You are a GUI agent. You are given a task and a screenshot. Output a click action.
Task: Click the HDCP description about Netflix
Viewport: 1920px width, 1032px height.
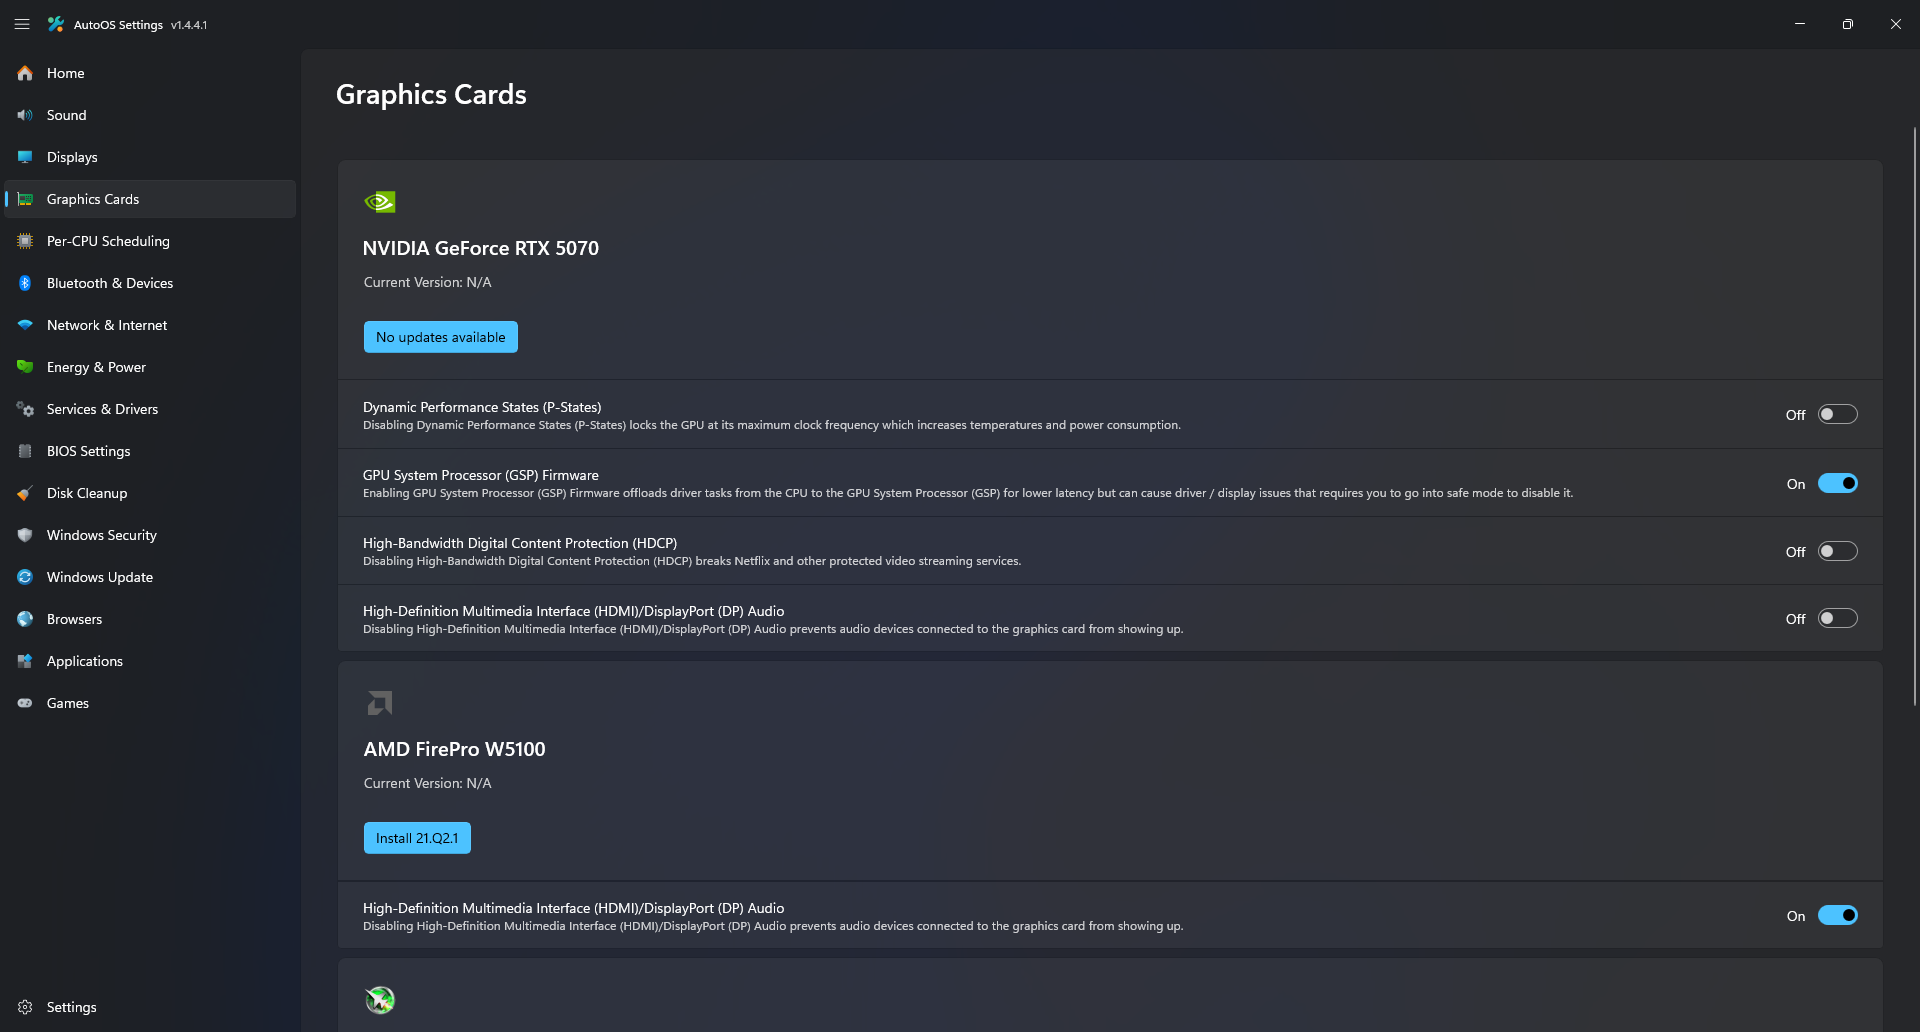692,561
